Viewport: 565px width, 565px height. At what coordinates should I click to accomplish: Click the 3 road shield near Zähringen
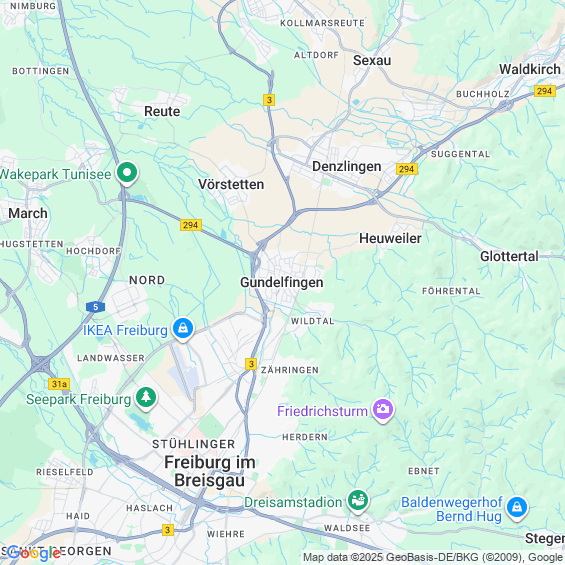click(251, 364)
